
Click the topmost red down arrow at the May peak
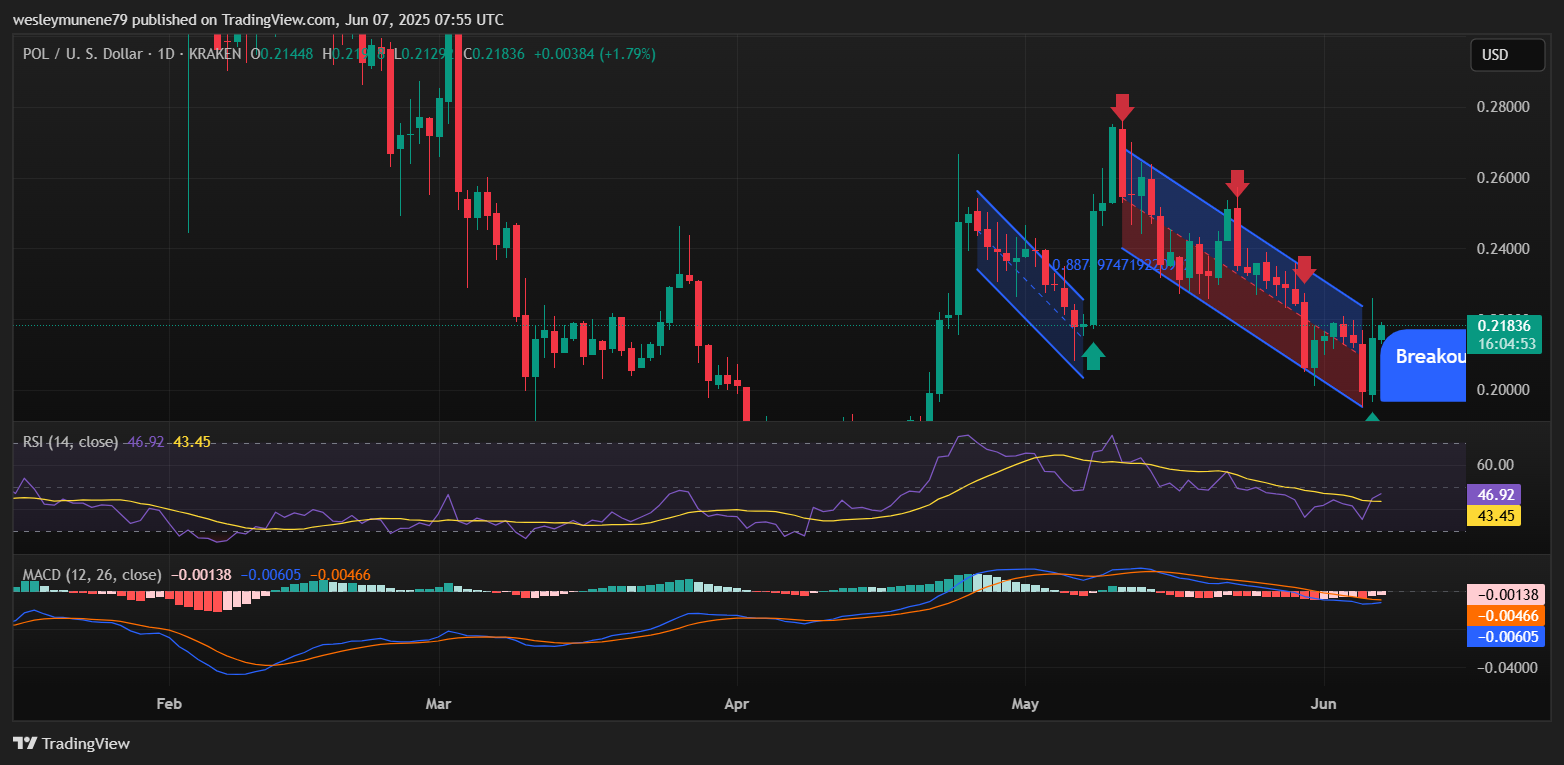pyautogui.click(x=1122, y=107)
